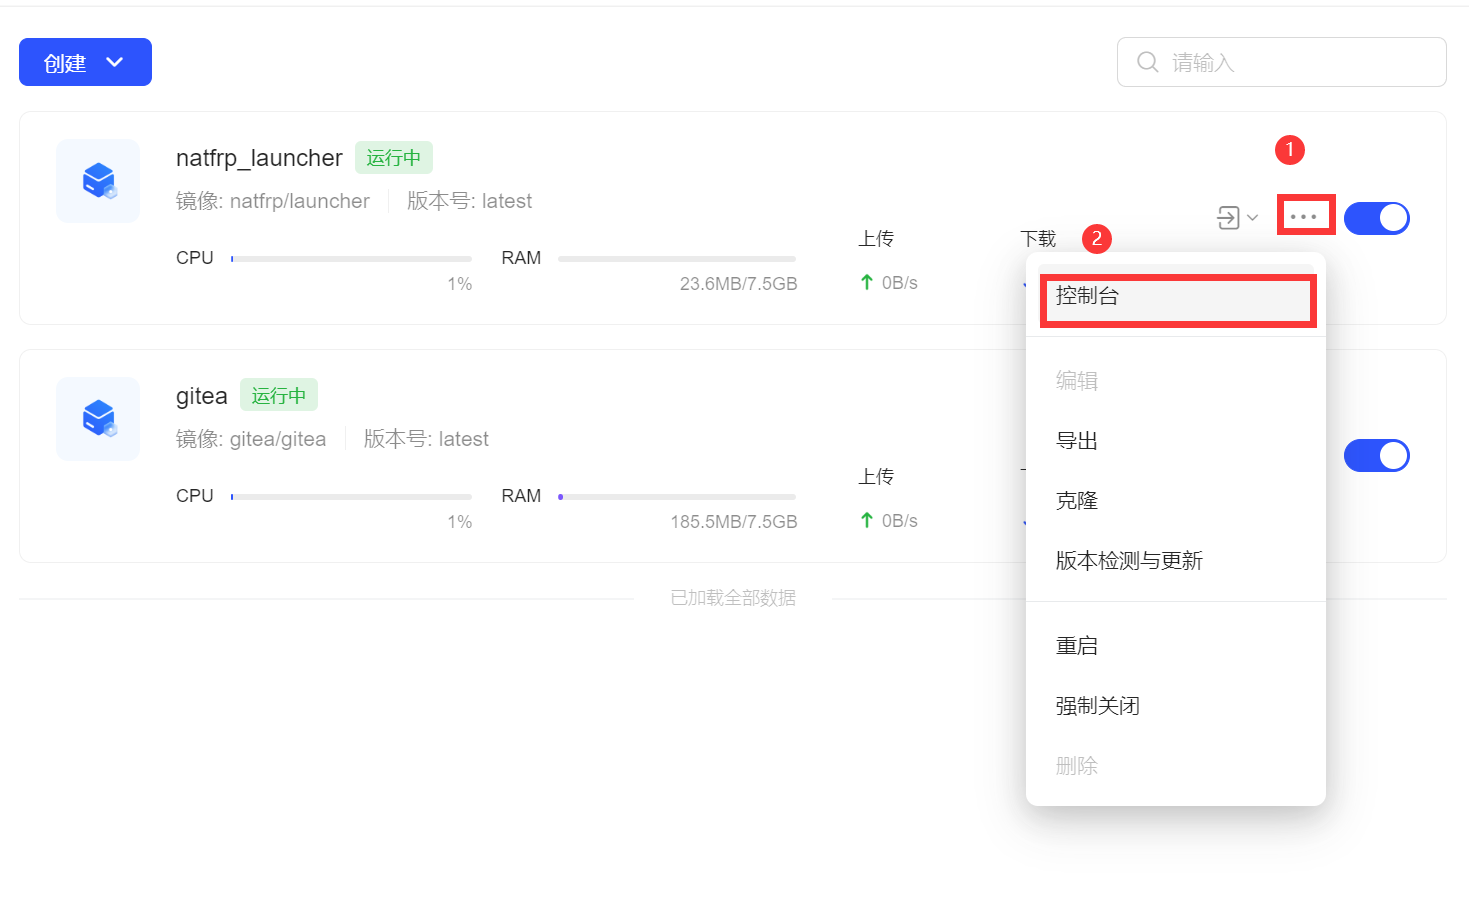Viewport: 1469px width, 904px height.
Task: Click the text 镜像: natfrp/launcher
Action: 273,201
